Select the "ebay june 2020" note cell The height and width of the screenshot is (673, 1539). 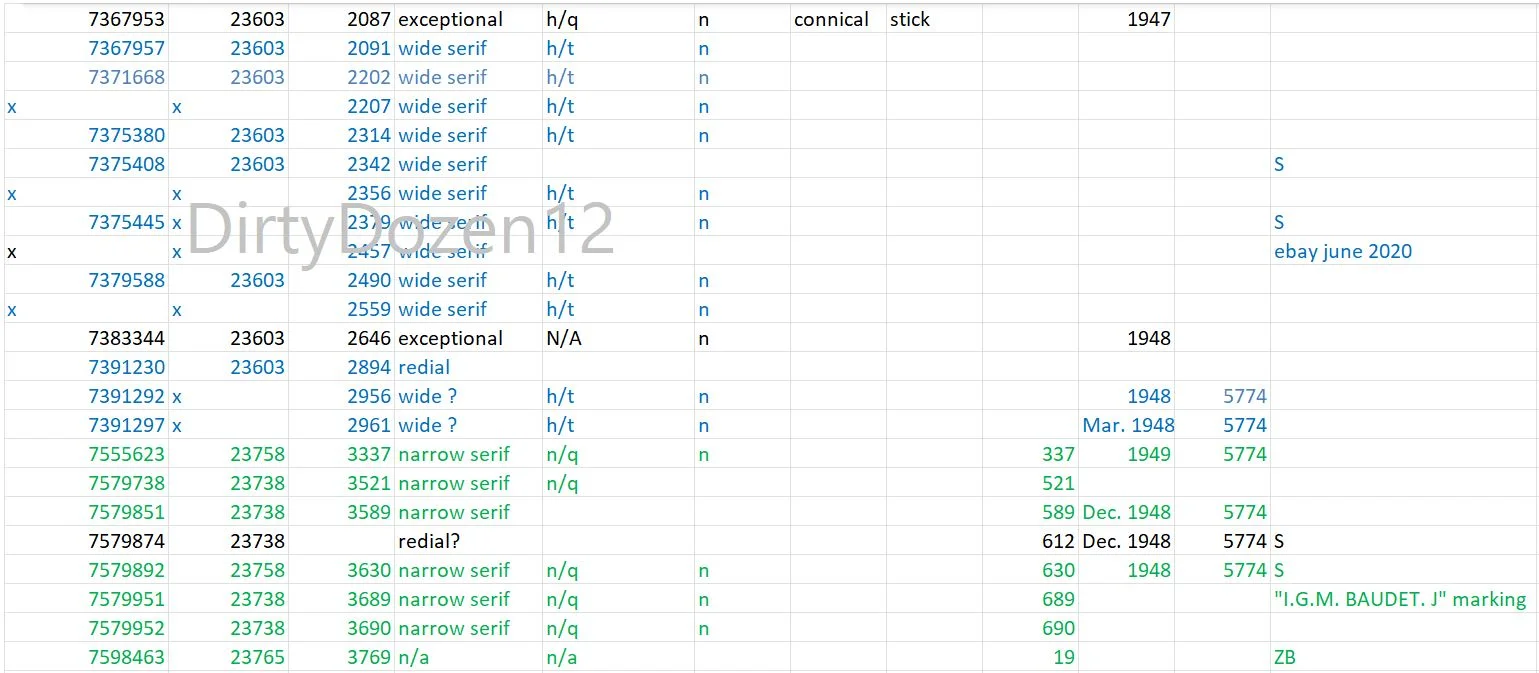pyautogui.click(x=1343, y=251)
